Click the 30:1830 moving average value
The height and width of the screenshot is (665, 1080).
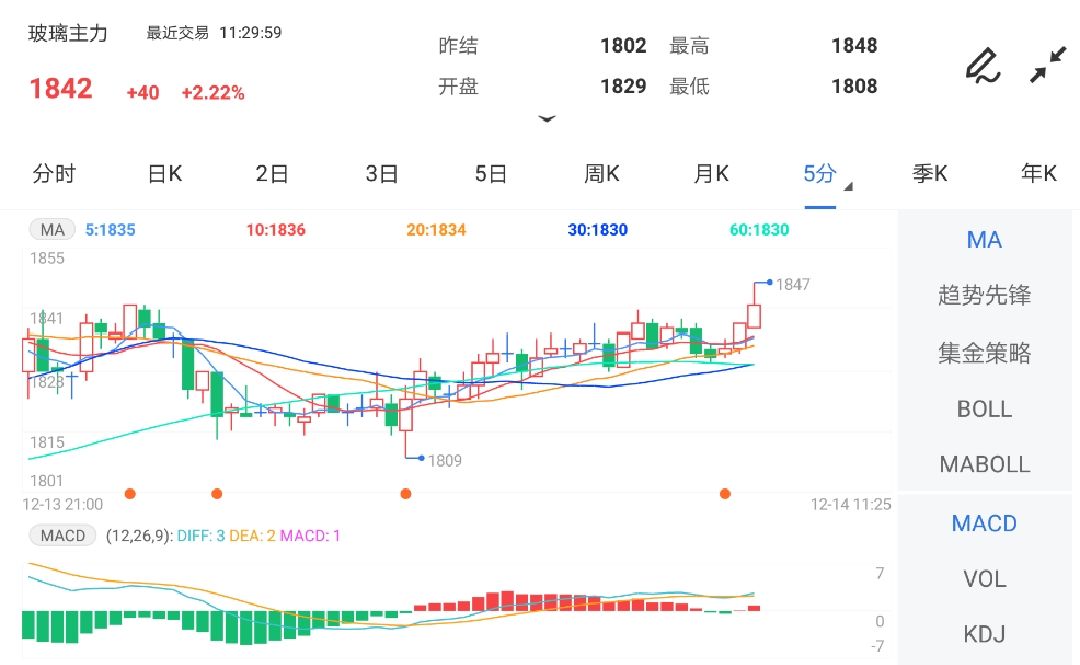pos(597,229)
